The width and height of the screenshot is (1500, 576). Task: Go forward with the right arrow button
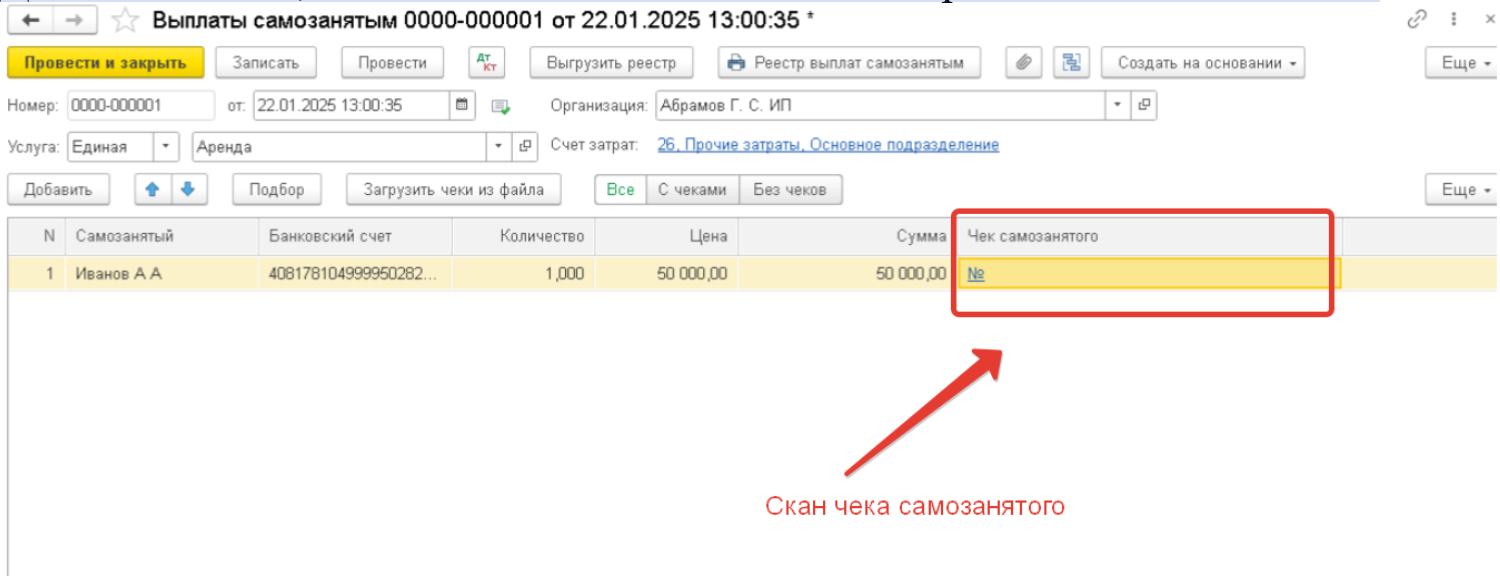click(x=74, y=20)
